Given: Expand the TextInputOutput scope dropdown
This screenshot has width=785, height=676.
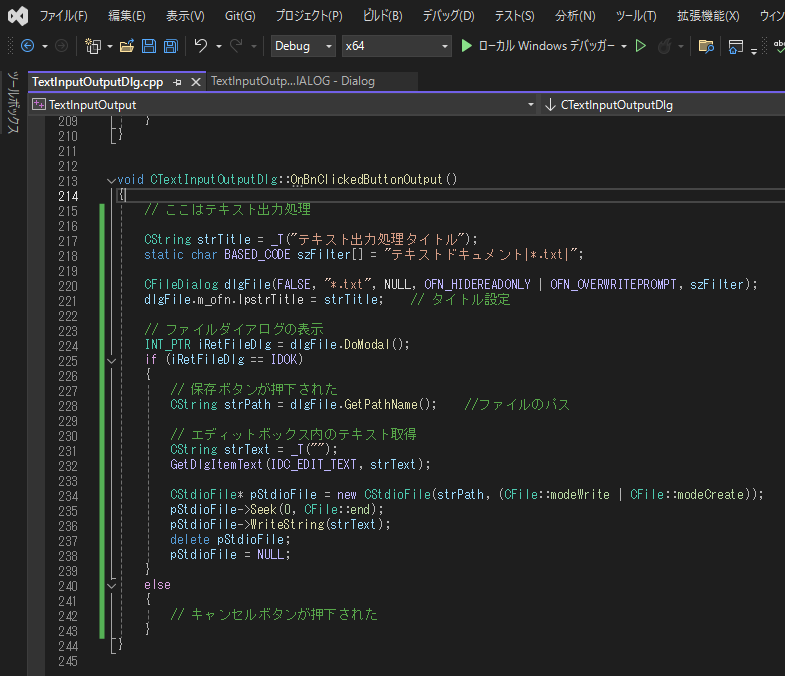Looking at the screenshot, I should [x=530, y=104].
